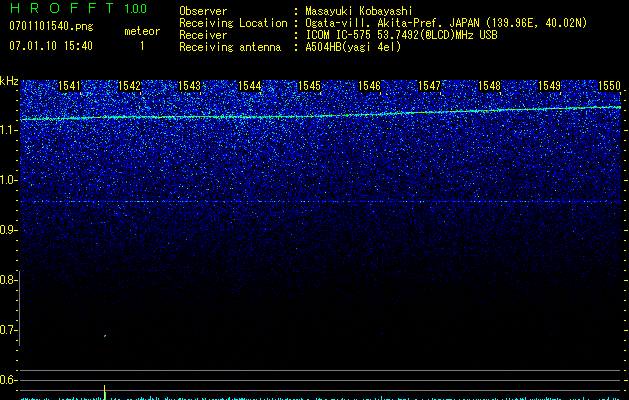
Task: Click the ICOM IC-575 receiver details
Action: point(401,35)
